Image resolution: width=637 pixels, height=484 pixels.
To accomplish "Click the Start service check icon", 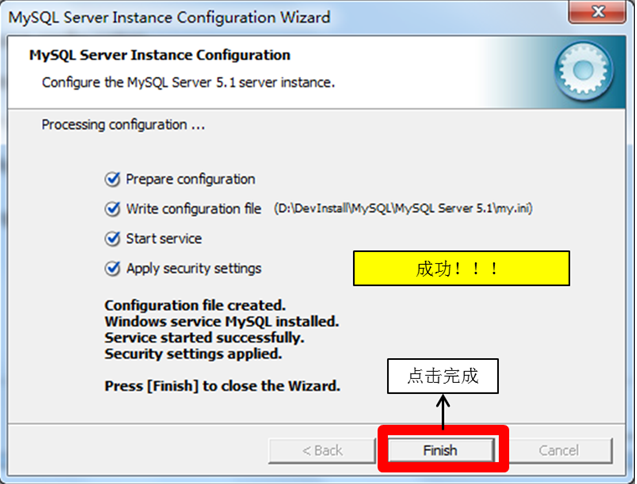I will tap(113, 239).
